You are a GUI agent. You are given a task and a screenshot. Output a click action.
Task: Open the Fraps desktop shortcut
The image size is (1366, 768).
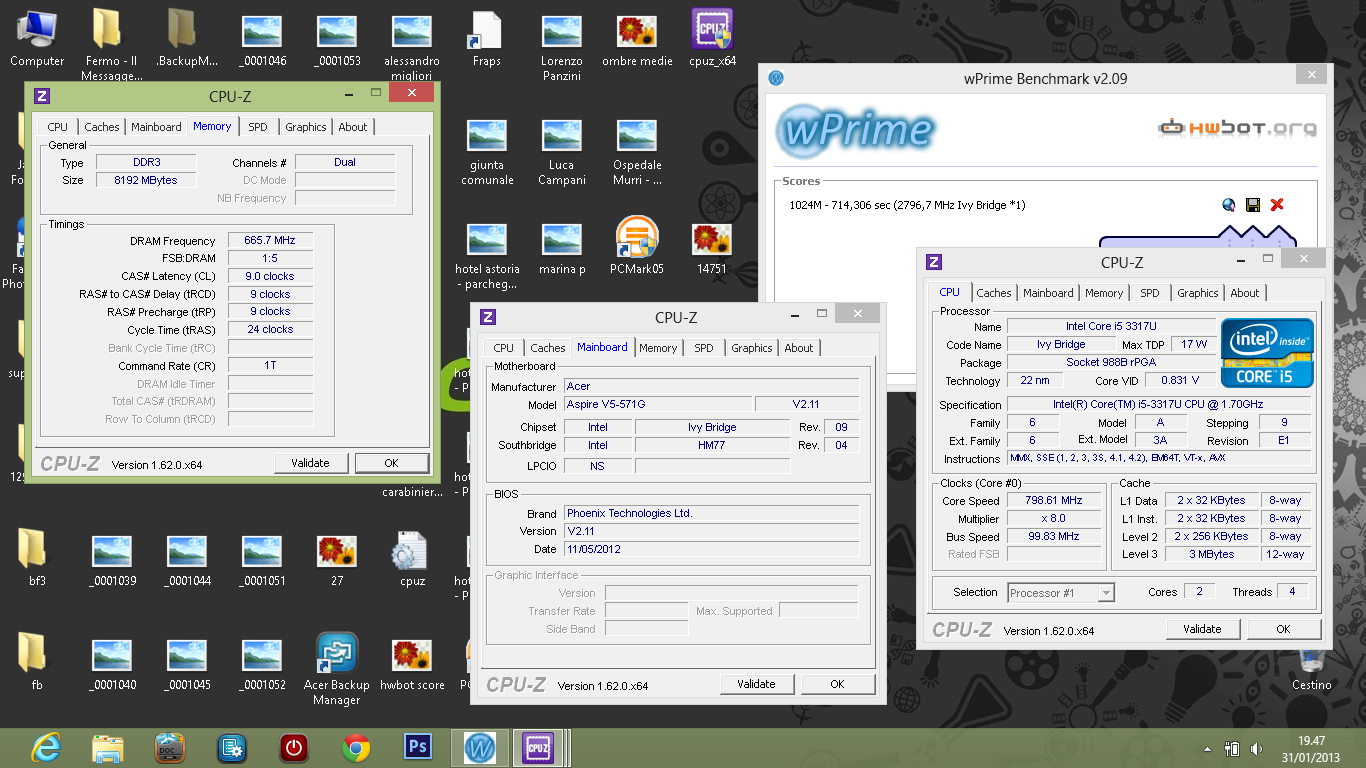click(487, 38)
